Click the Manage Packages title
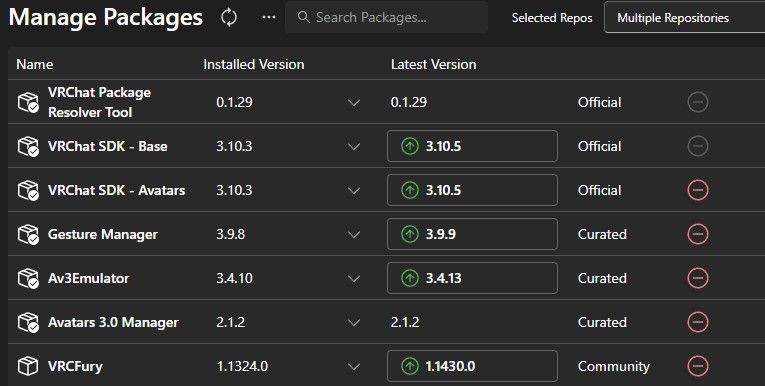The image size is (765, 386). (105, 18)
